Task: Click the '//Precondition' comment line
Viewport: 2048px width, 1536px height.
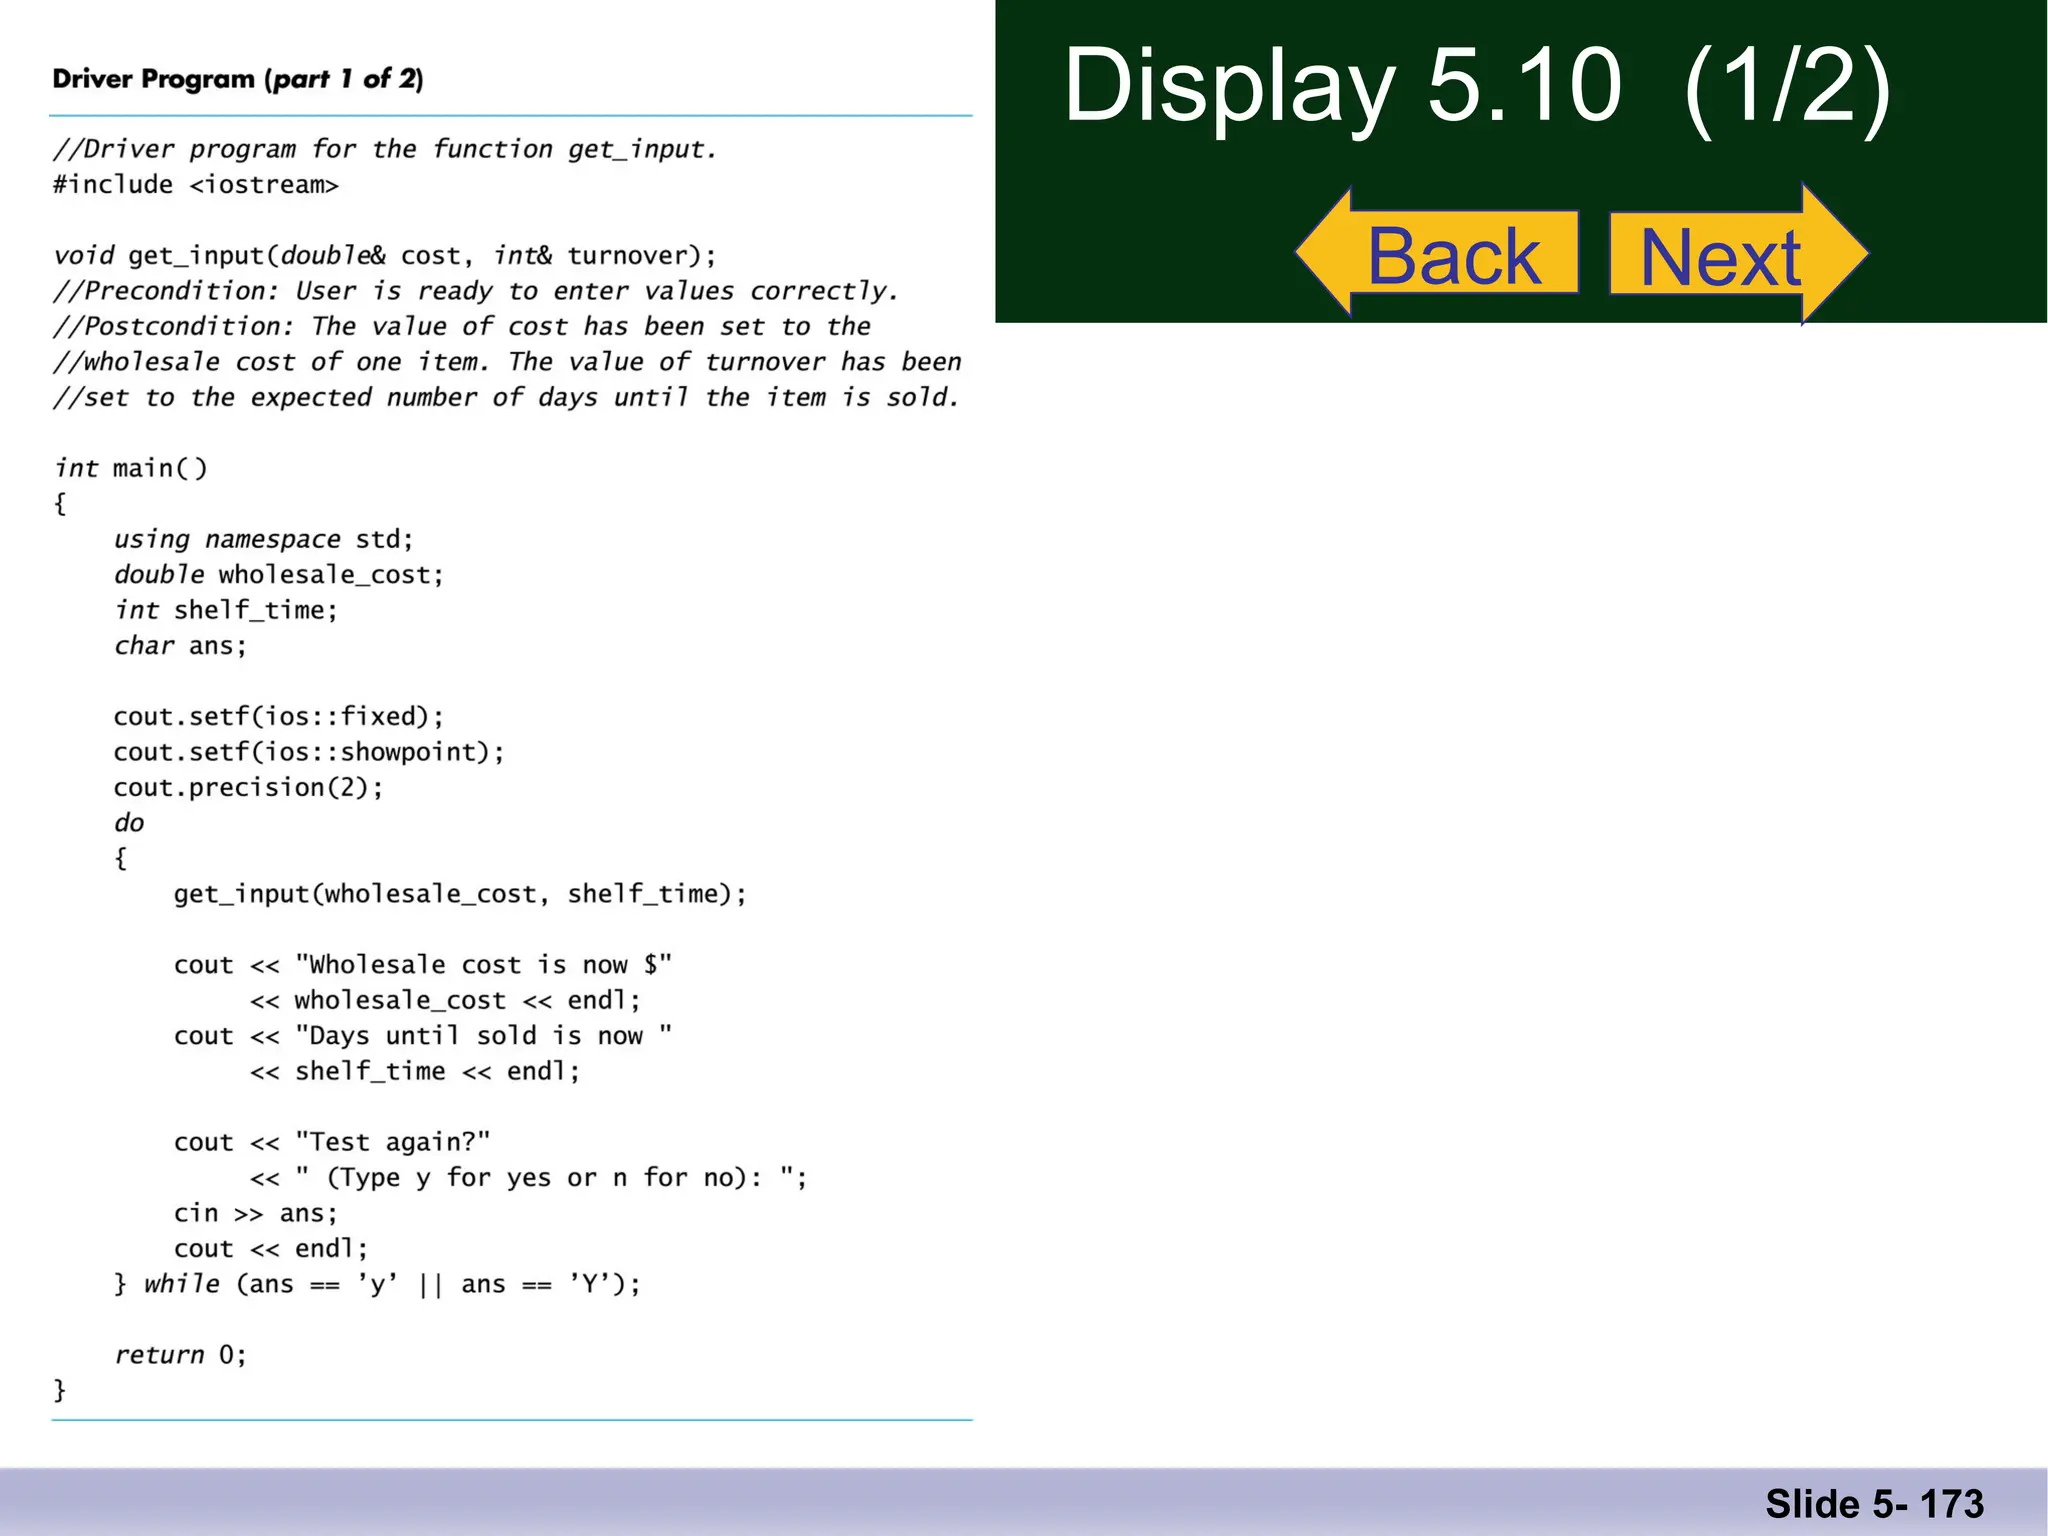Action: (476, 291)
